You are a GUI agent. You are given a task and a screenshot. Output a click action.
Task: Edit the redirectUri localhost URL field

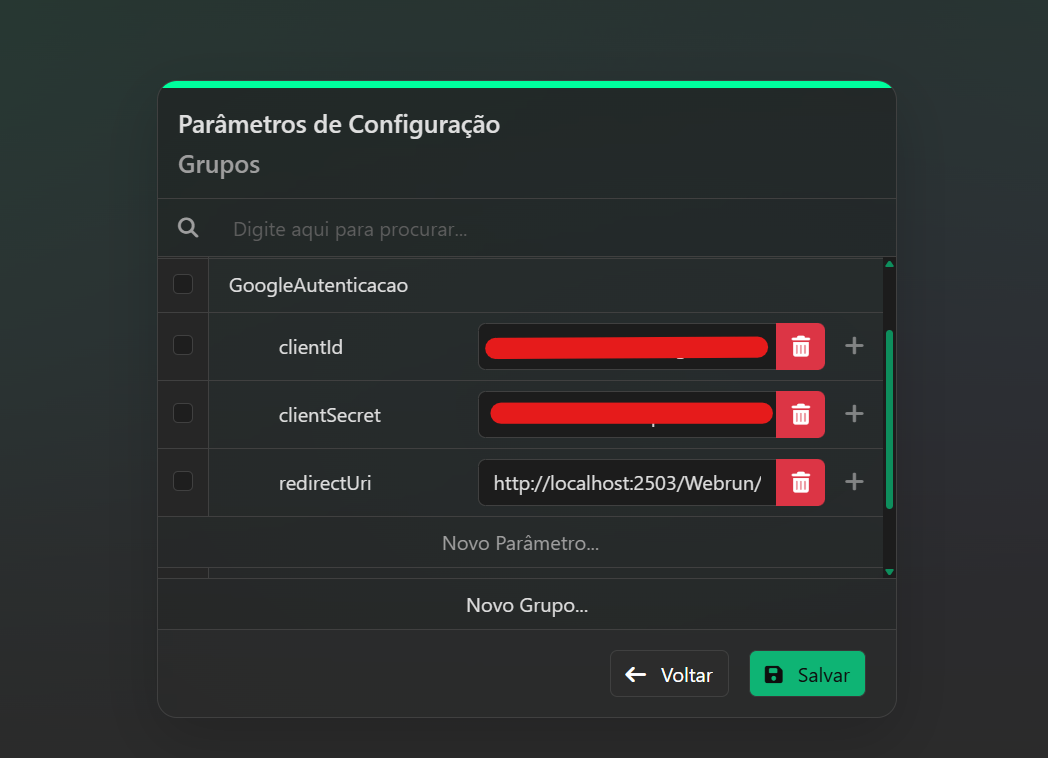pyautogui.click(x=627, y=483)
